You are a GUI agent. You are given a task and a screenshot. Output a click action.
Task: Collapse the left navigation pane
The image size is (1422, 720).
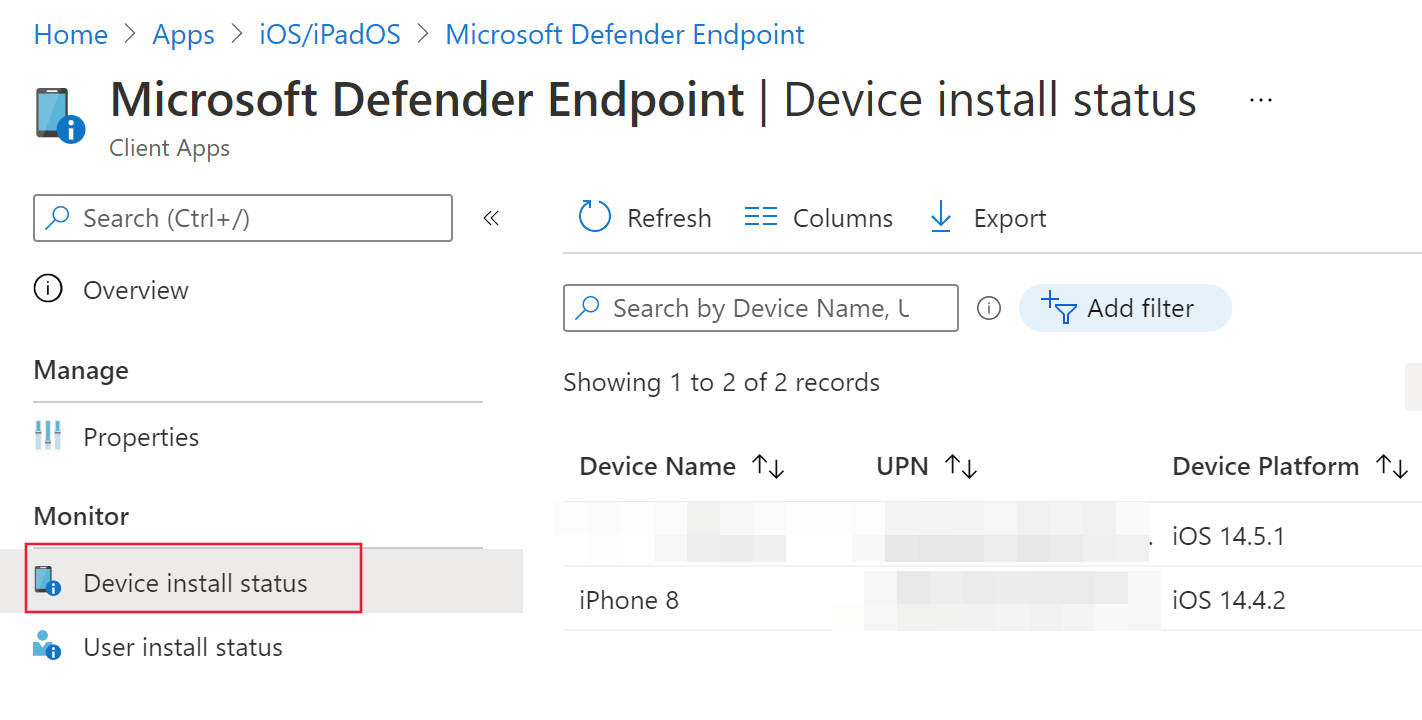[x=491, y=218]
